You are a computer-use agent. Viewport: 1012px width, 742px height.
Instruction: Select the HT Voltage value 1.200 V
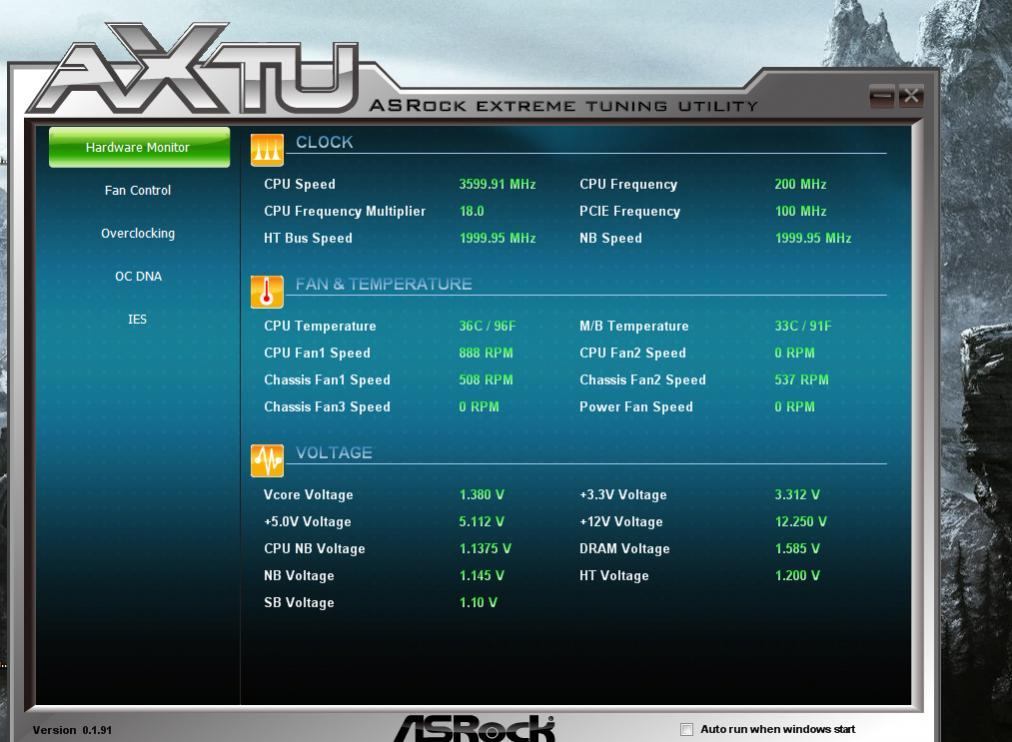pyautogui.click(x=797, y=576)
